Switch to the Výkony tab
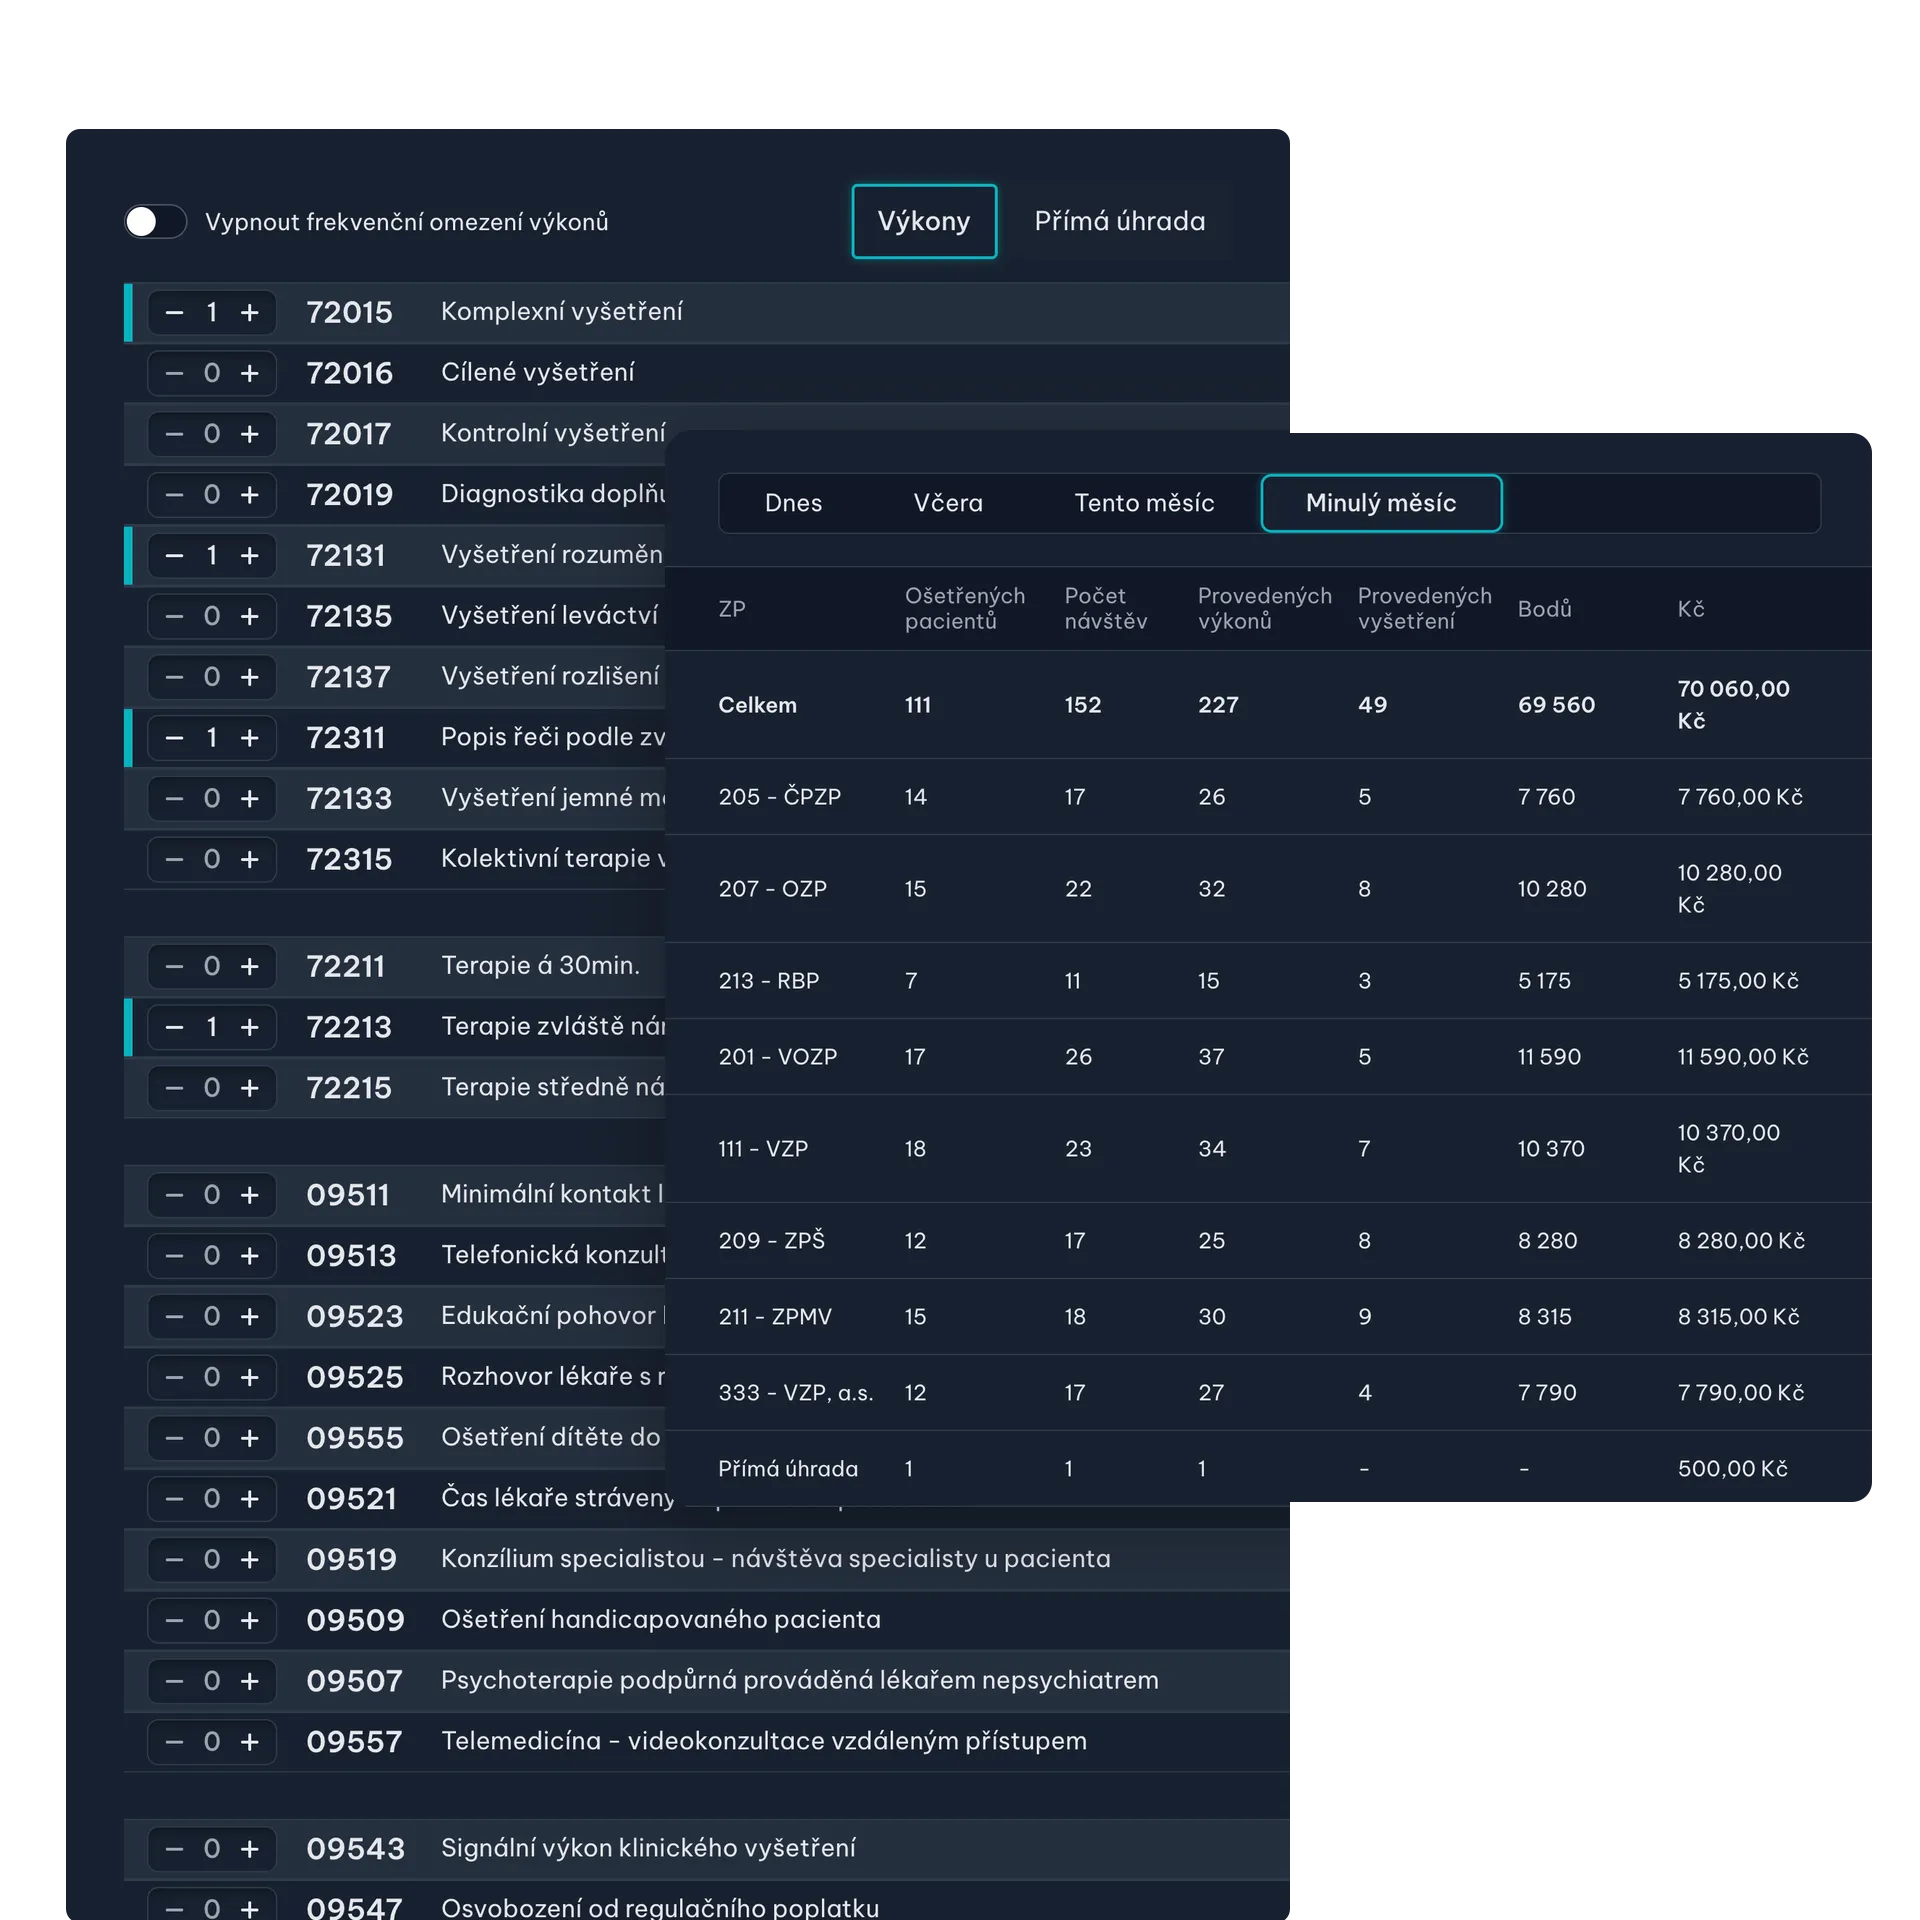Image resolution: width=1920 pixels, height=1920 pixels. coord(923,221)
